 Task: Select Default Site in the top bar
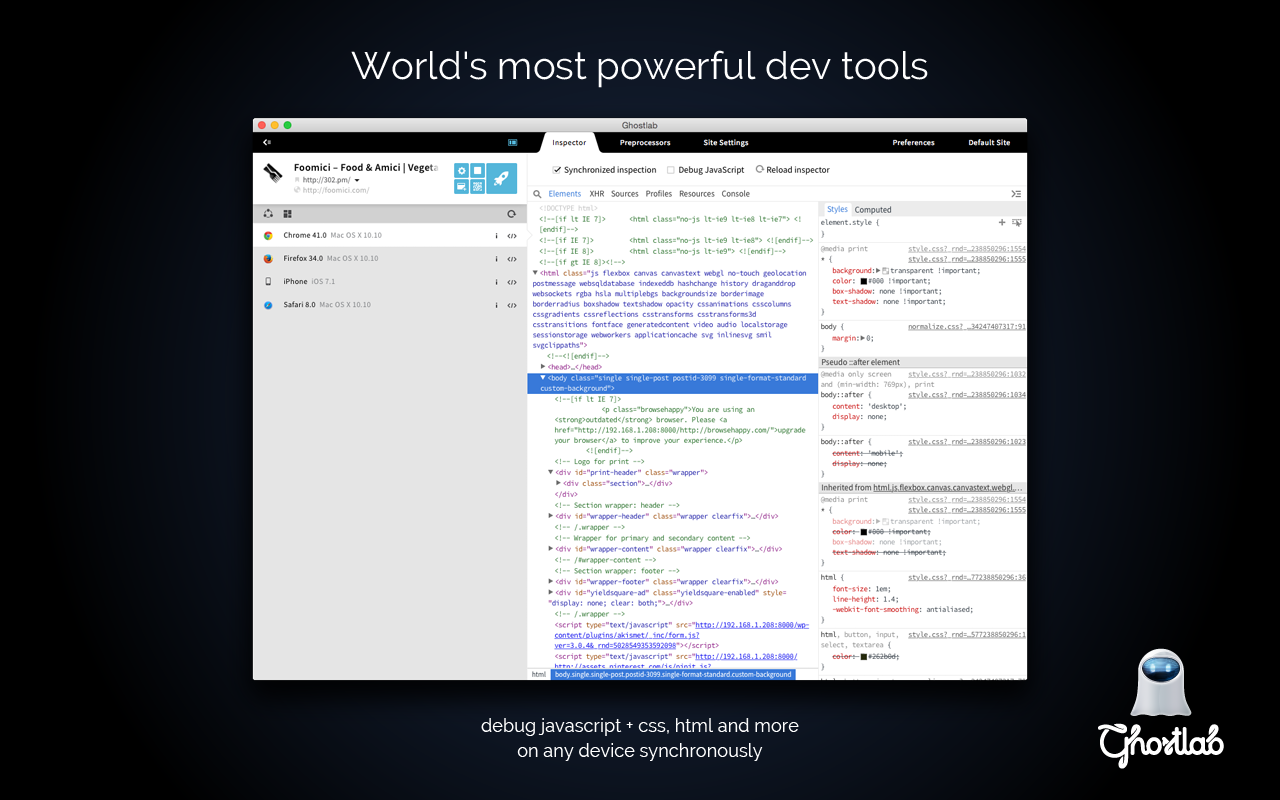989,143
